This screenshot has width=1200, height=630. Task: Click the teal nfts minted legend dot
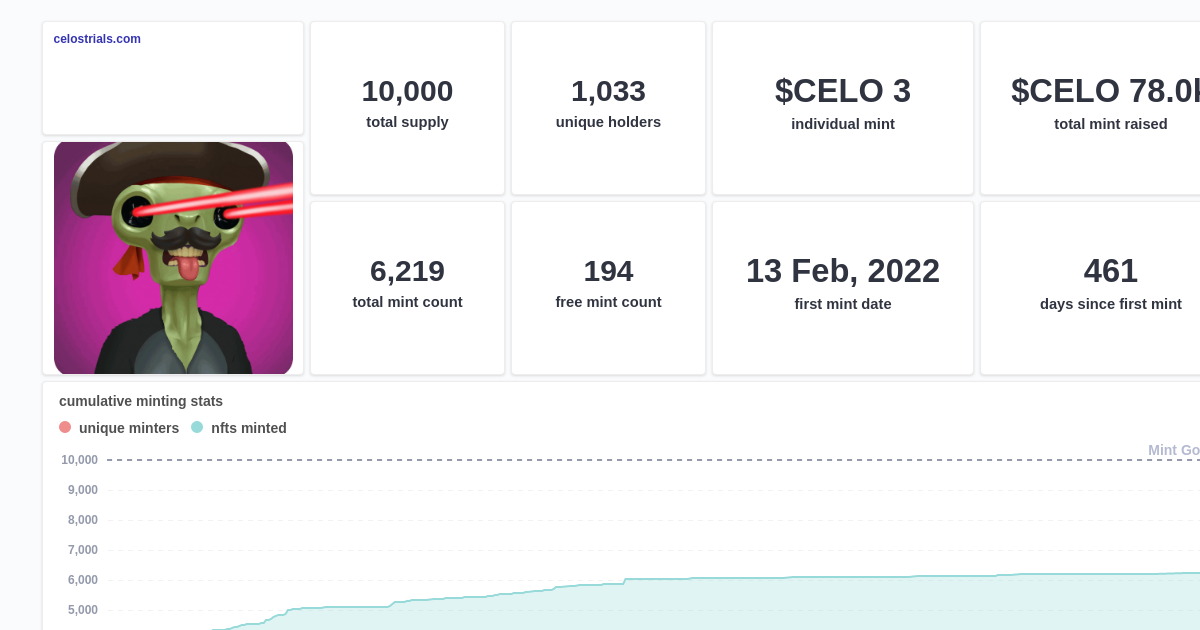pyautogui.click(x=196, y=427)
